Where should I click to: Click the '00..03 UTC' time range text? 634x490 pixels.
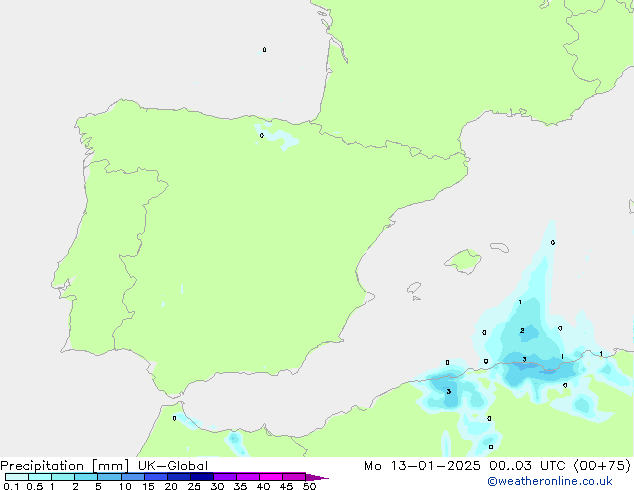click(x=528, y=466)
